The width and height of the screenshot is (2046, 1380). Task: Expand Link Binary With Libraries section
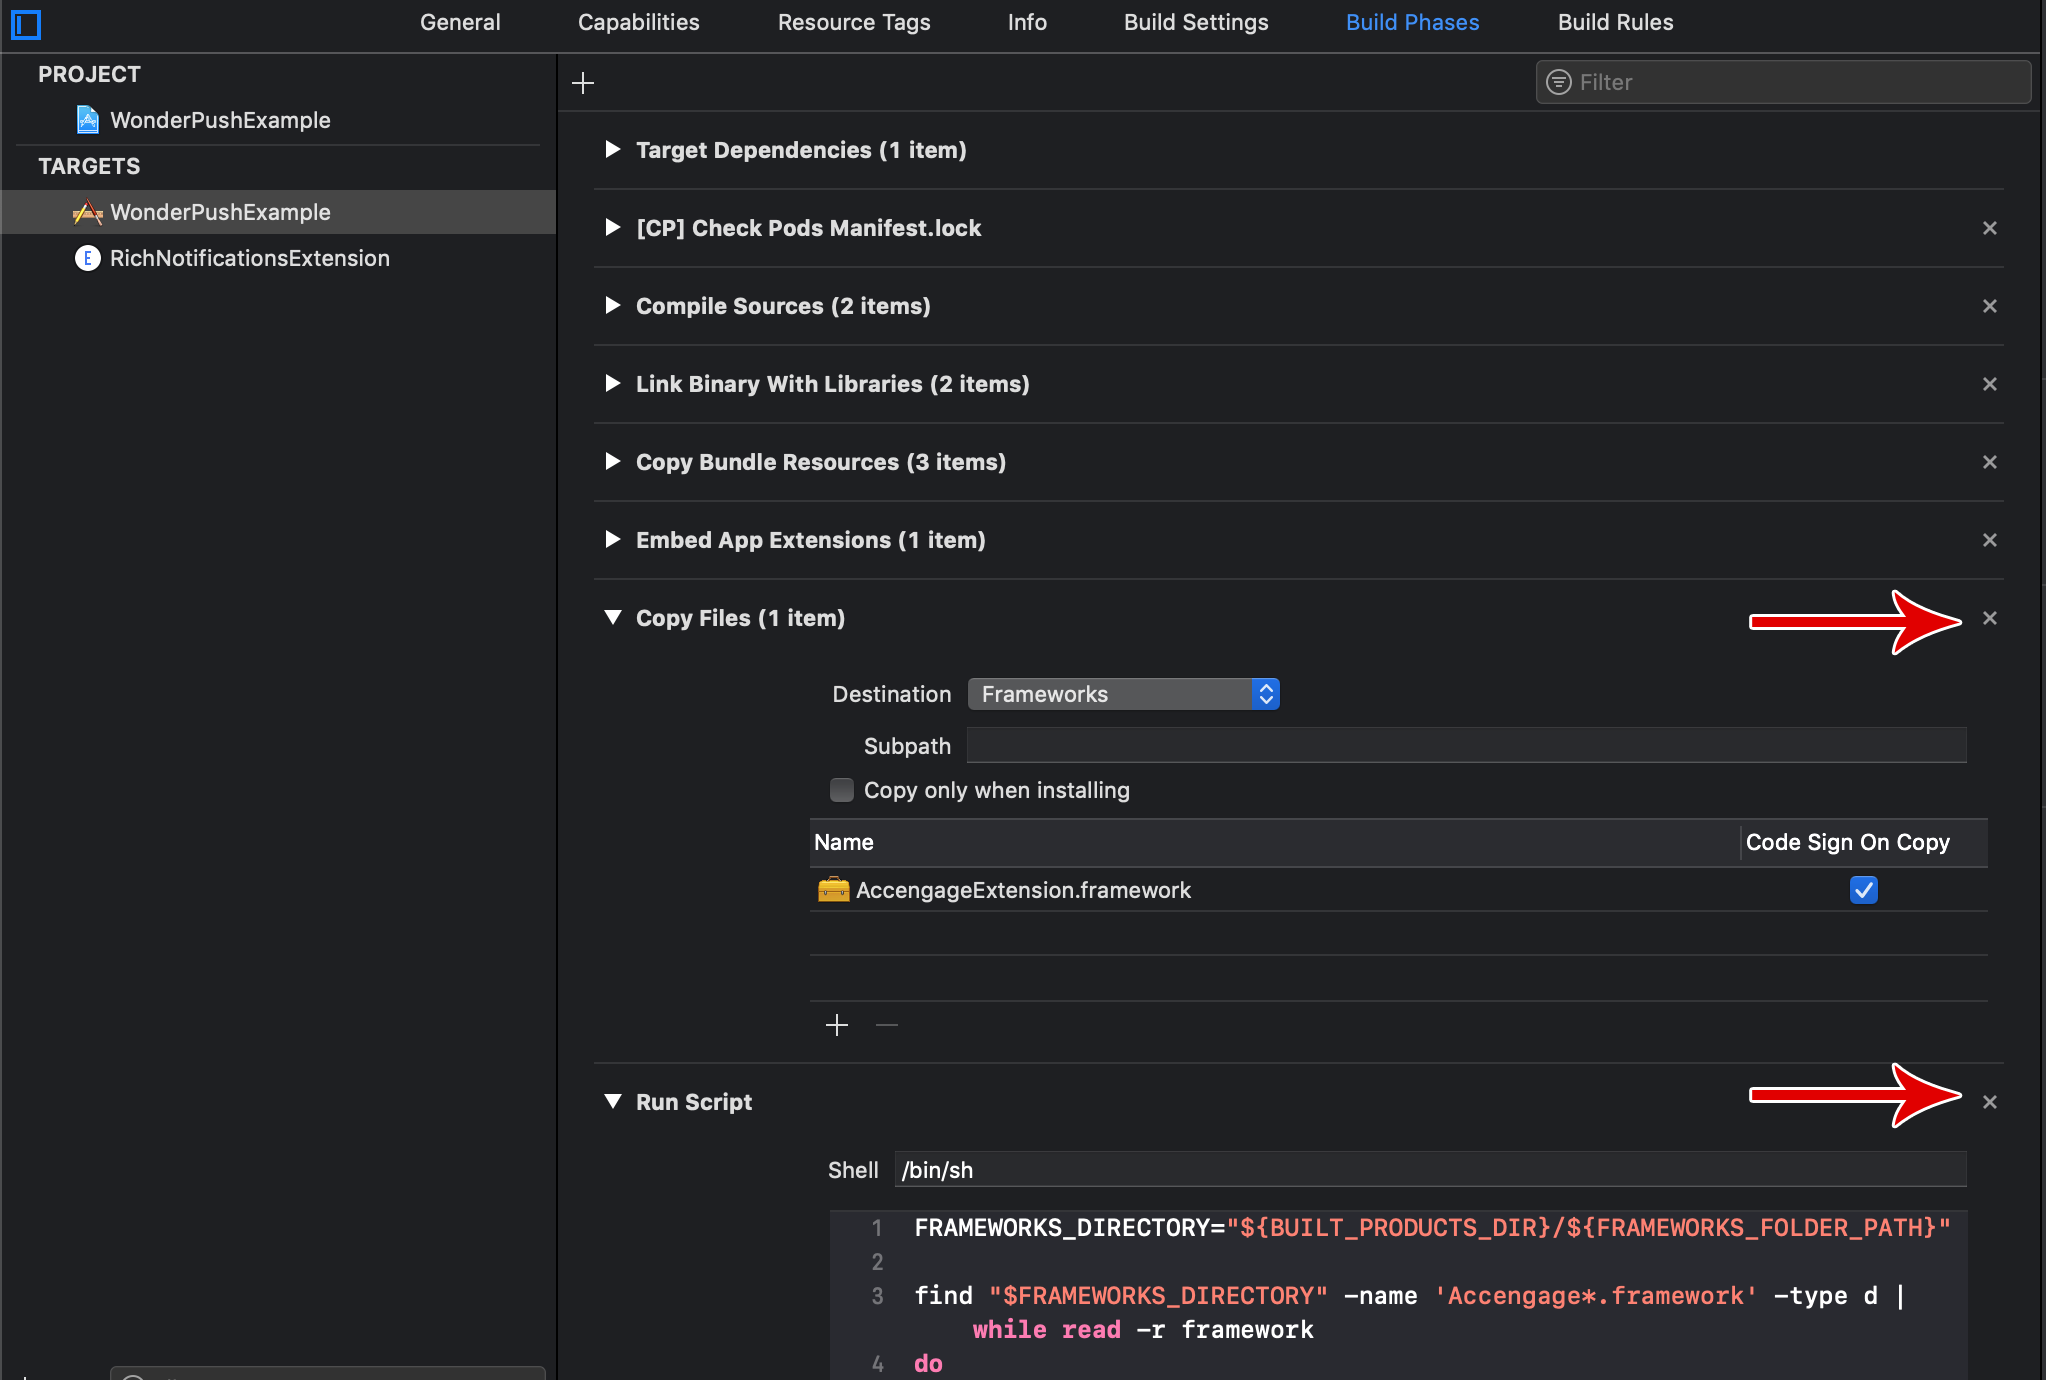pyautogui.click(x=613, y=384)
